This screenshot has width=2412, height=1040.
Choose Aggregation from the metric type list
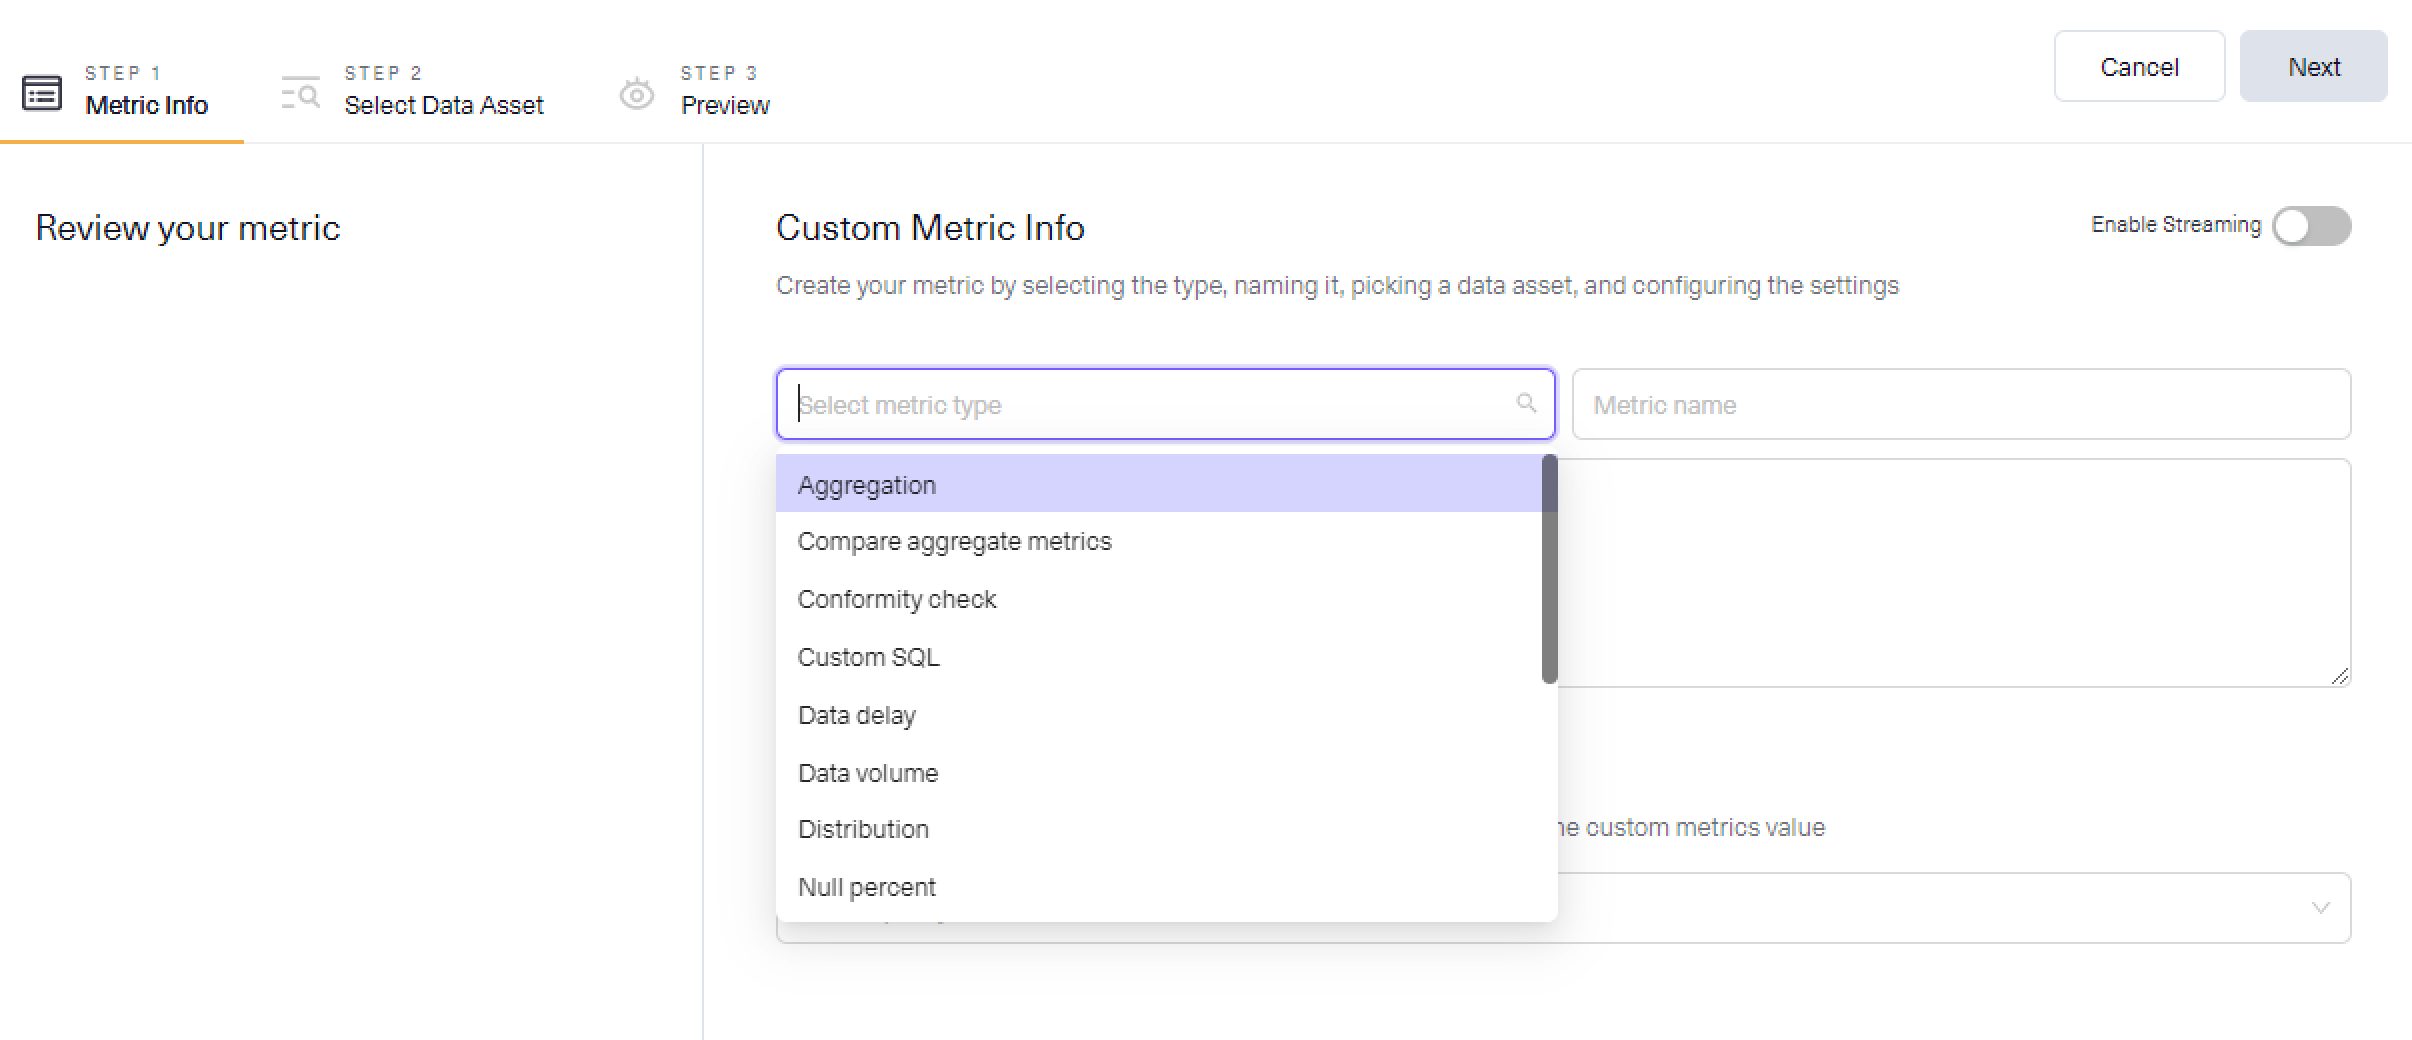(x=867, y=485)
